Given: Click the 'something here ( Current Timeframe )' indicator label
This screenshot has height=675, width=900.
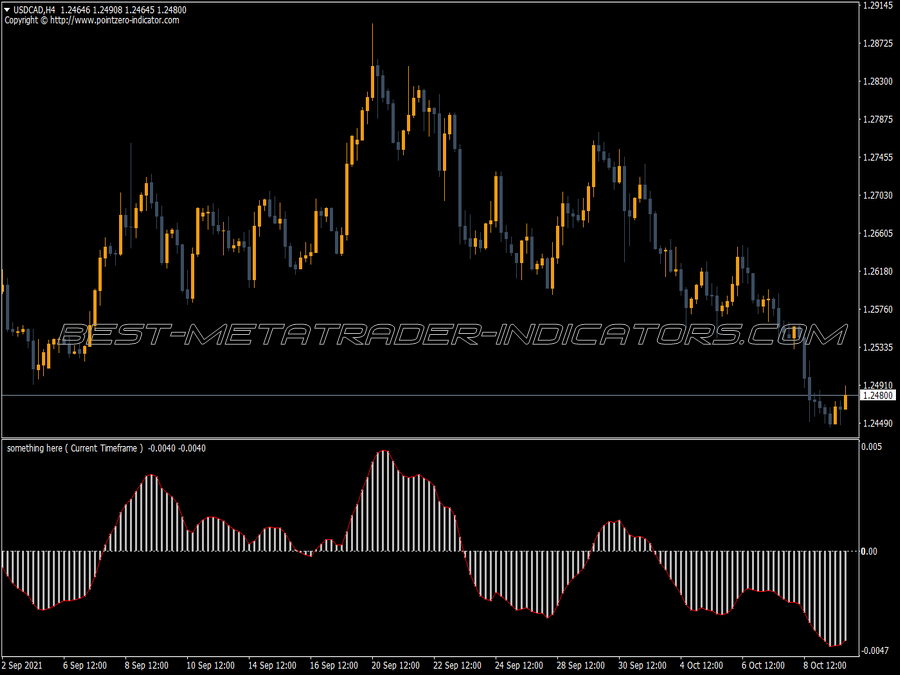Looking at the screenshot, I should (75, 448).
